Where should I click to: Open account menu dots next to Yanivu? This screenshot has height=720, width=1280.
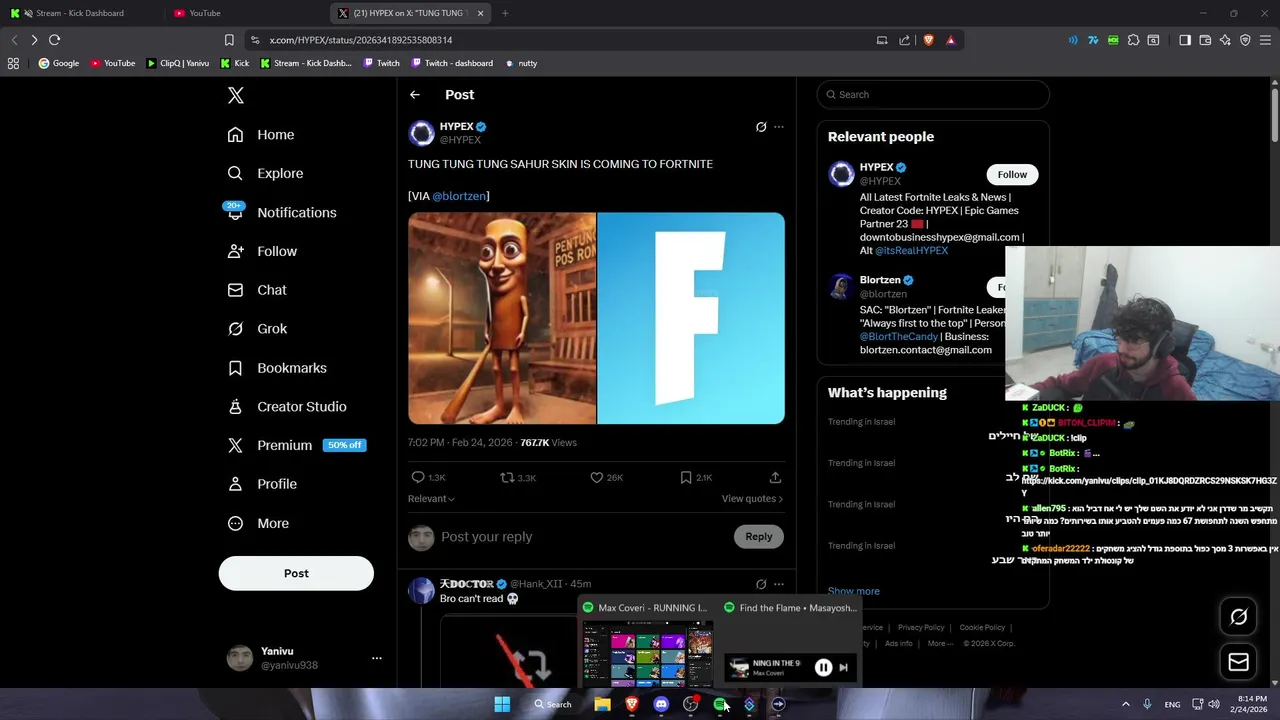(377, 658)
